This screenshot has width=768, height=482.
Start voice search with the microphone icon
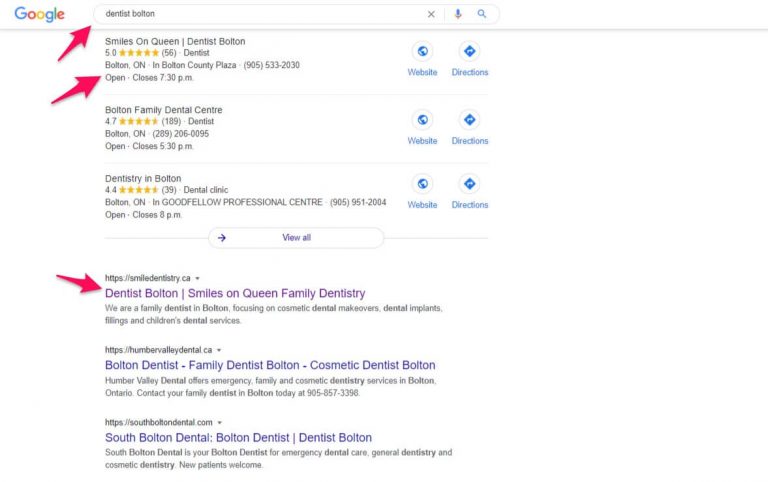(x=457, y=14)
